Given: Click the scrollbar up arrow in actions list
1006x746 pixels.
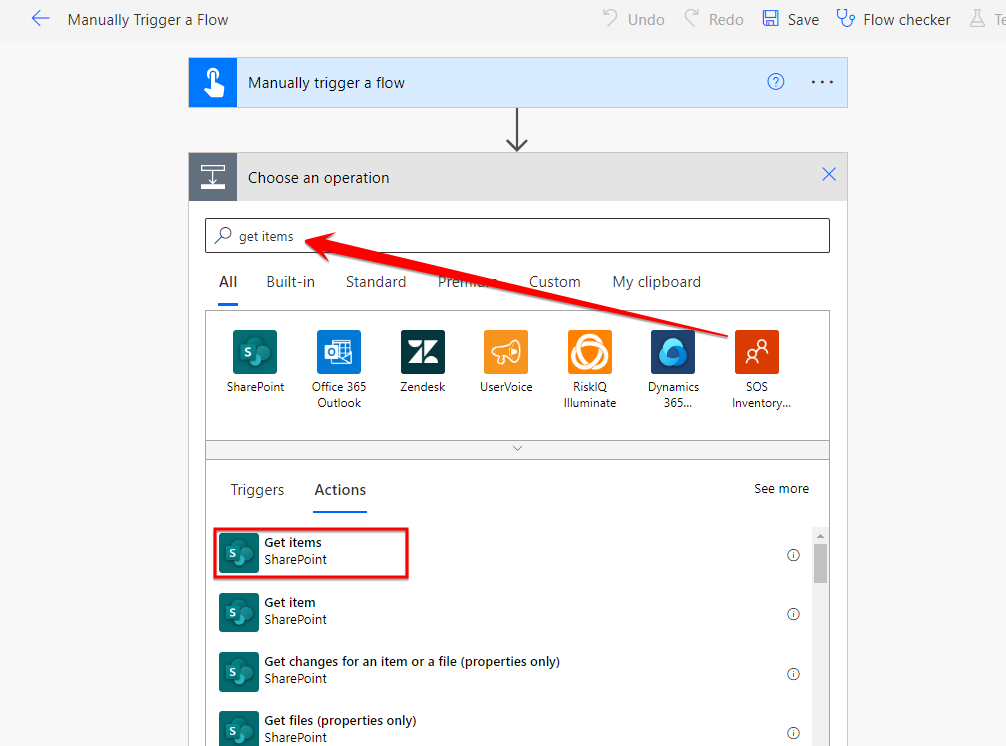Looking at the screenshot, I should (x=820, y=536).
